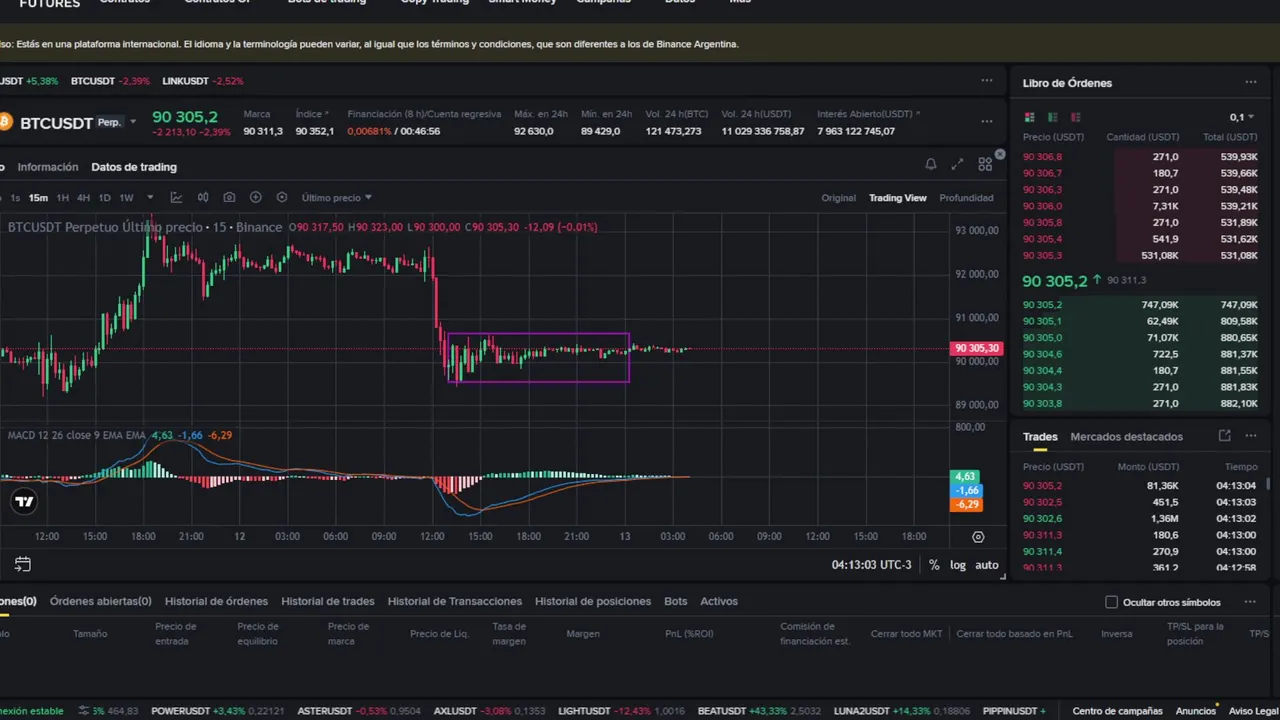Switch chart to Profundidad view
Screen dimensions: 1280x720
tap(967, 198)
